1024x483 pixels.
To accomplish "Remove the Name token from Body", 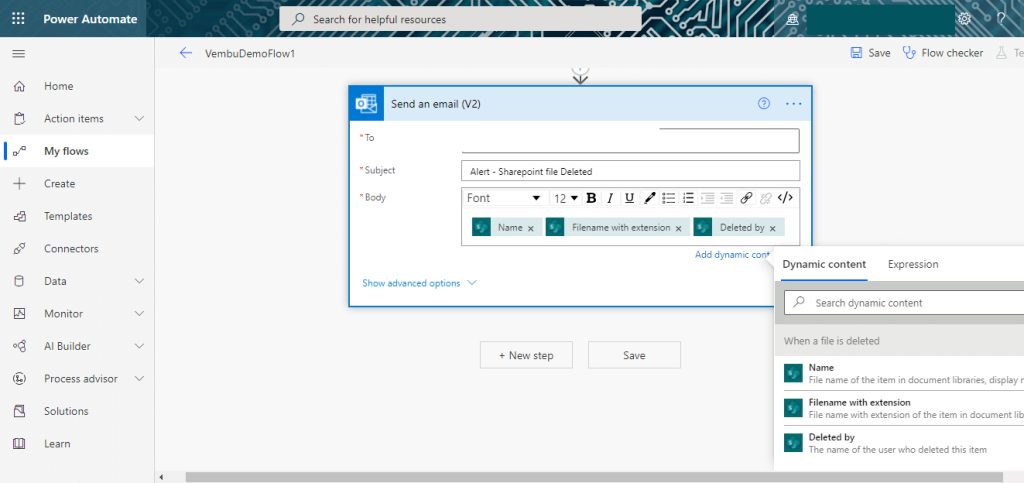I will [x=531, y=228].
